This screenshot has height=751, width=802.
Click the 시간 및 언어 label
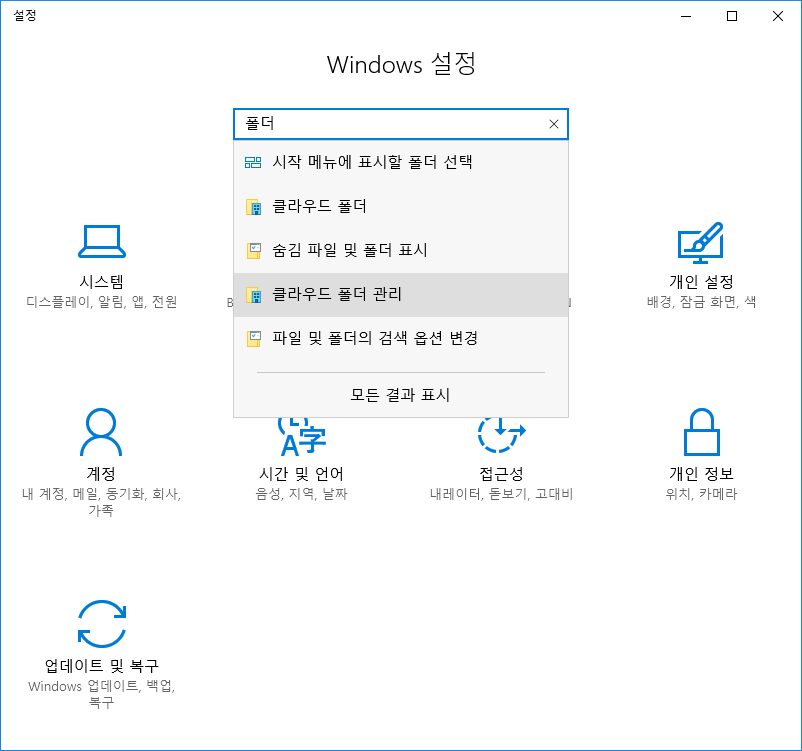[x=301, y=474]
